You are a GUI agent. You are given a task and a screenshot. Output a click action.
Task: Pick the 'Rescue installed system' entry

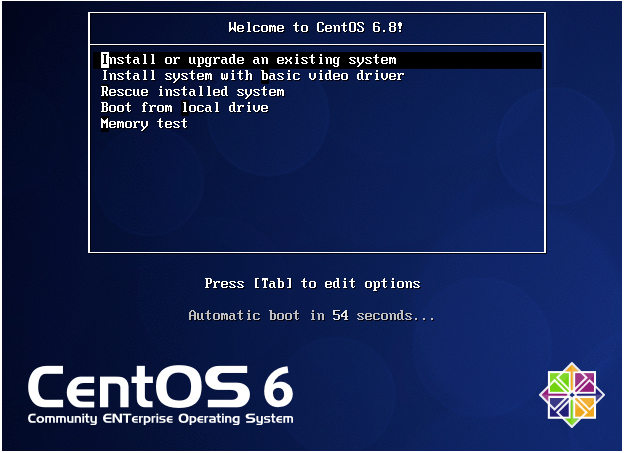[192, 92]
